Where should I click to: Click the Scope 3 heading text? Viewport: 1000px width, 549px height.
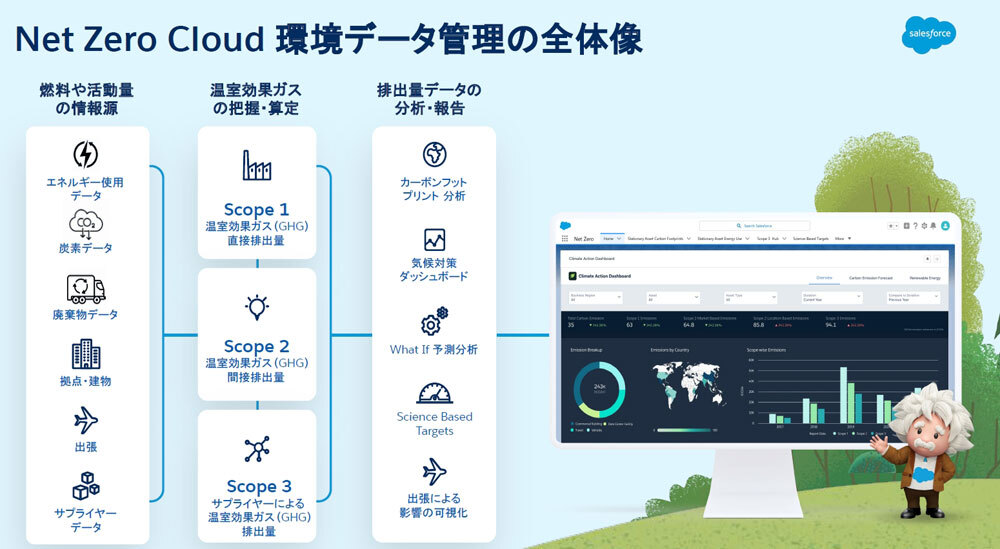(259, 487)
